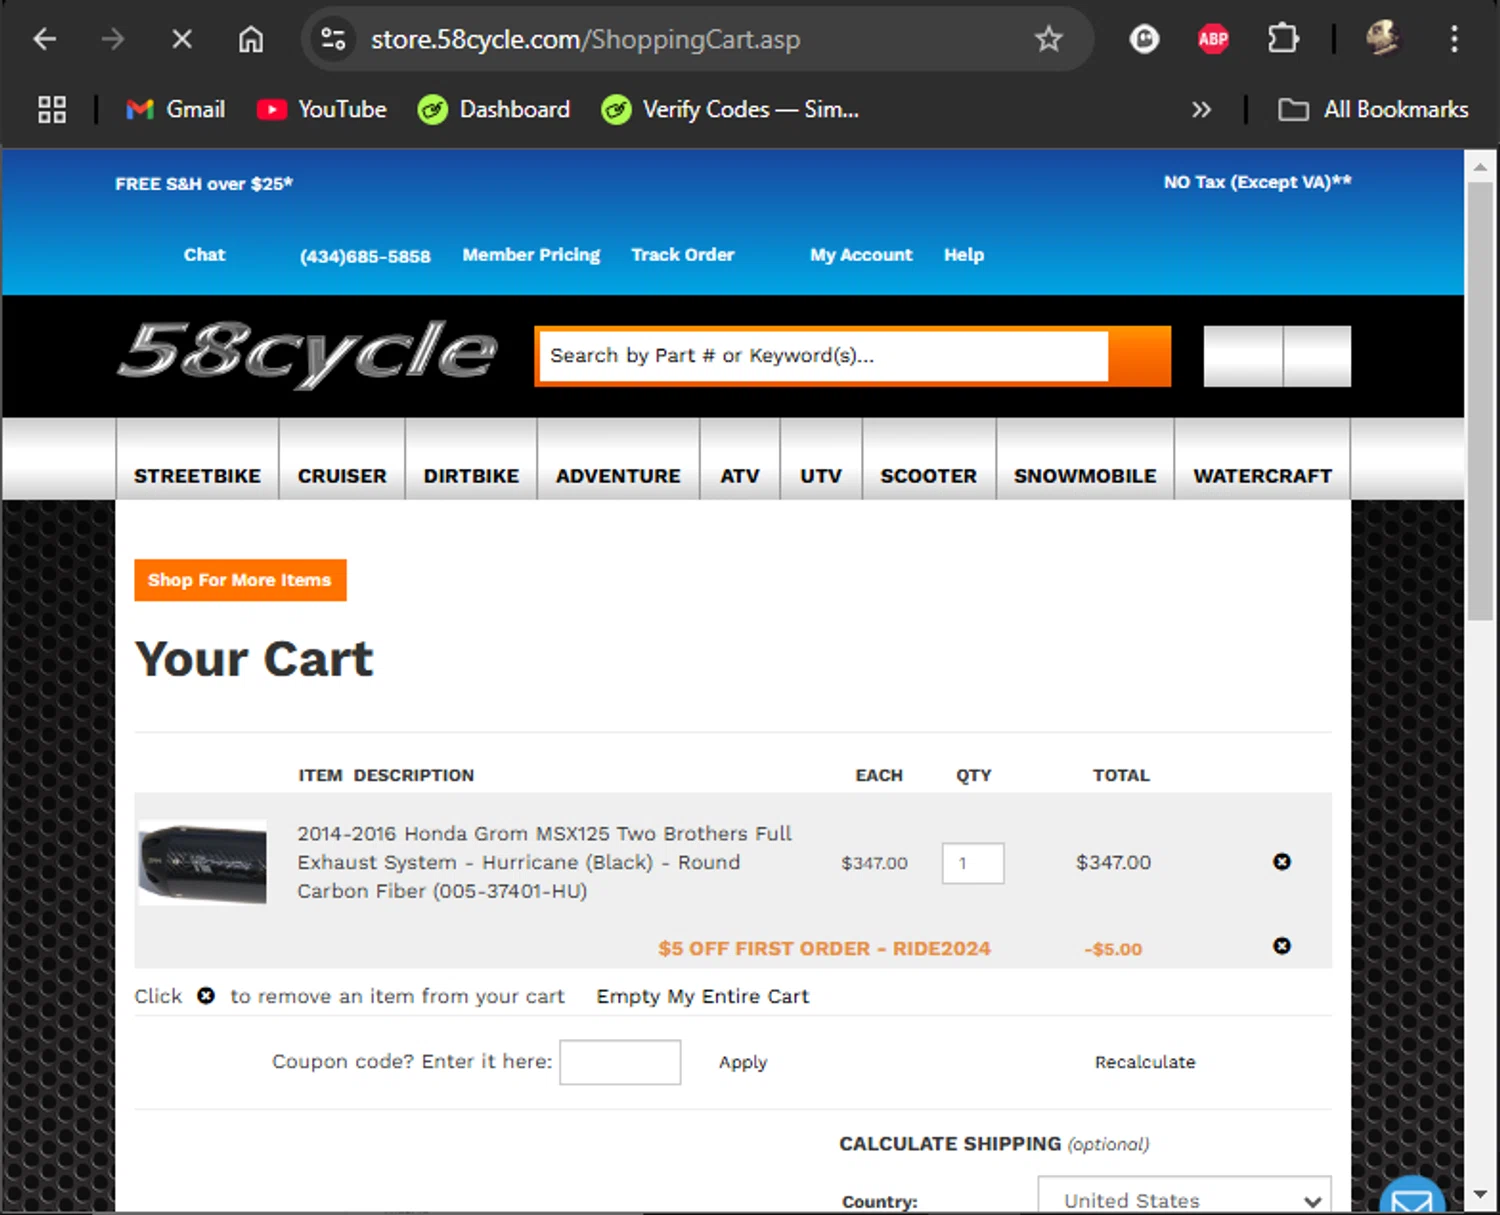Screen dimensions: 1500x1215
Task: Click the page scrollbar up arrow
Action: (x=1481, y=166)
